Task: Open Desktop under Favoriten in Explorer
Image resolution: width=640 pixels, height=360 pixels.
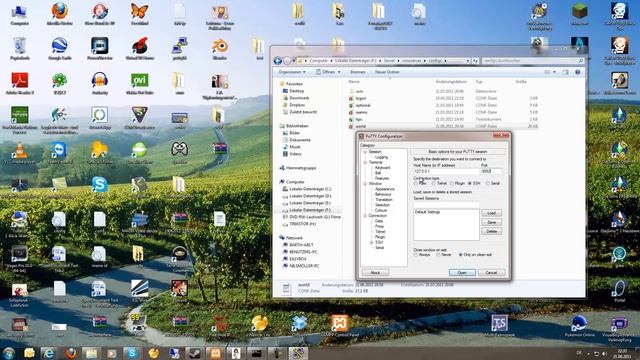Action: click(x=297, y=91)
